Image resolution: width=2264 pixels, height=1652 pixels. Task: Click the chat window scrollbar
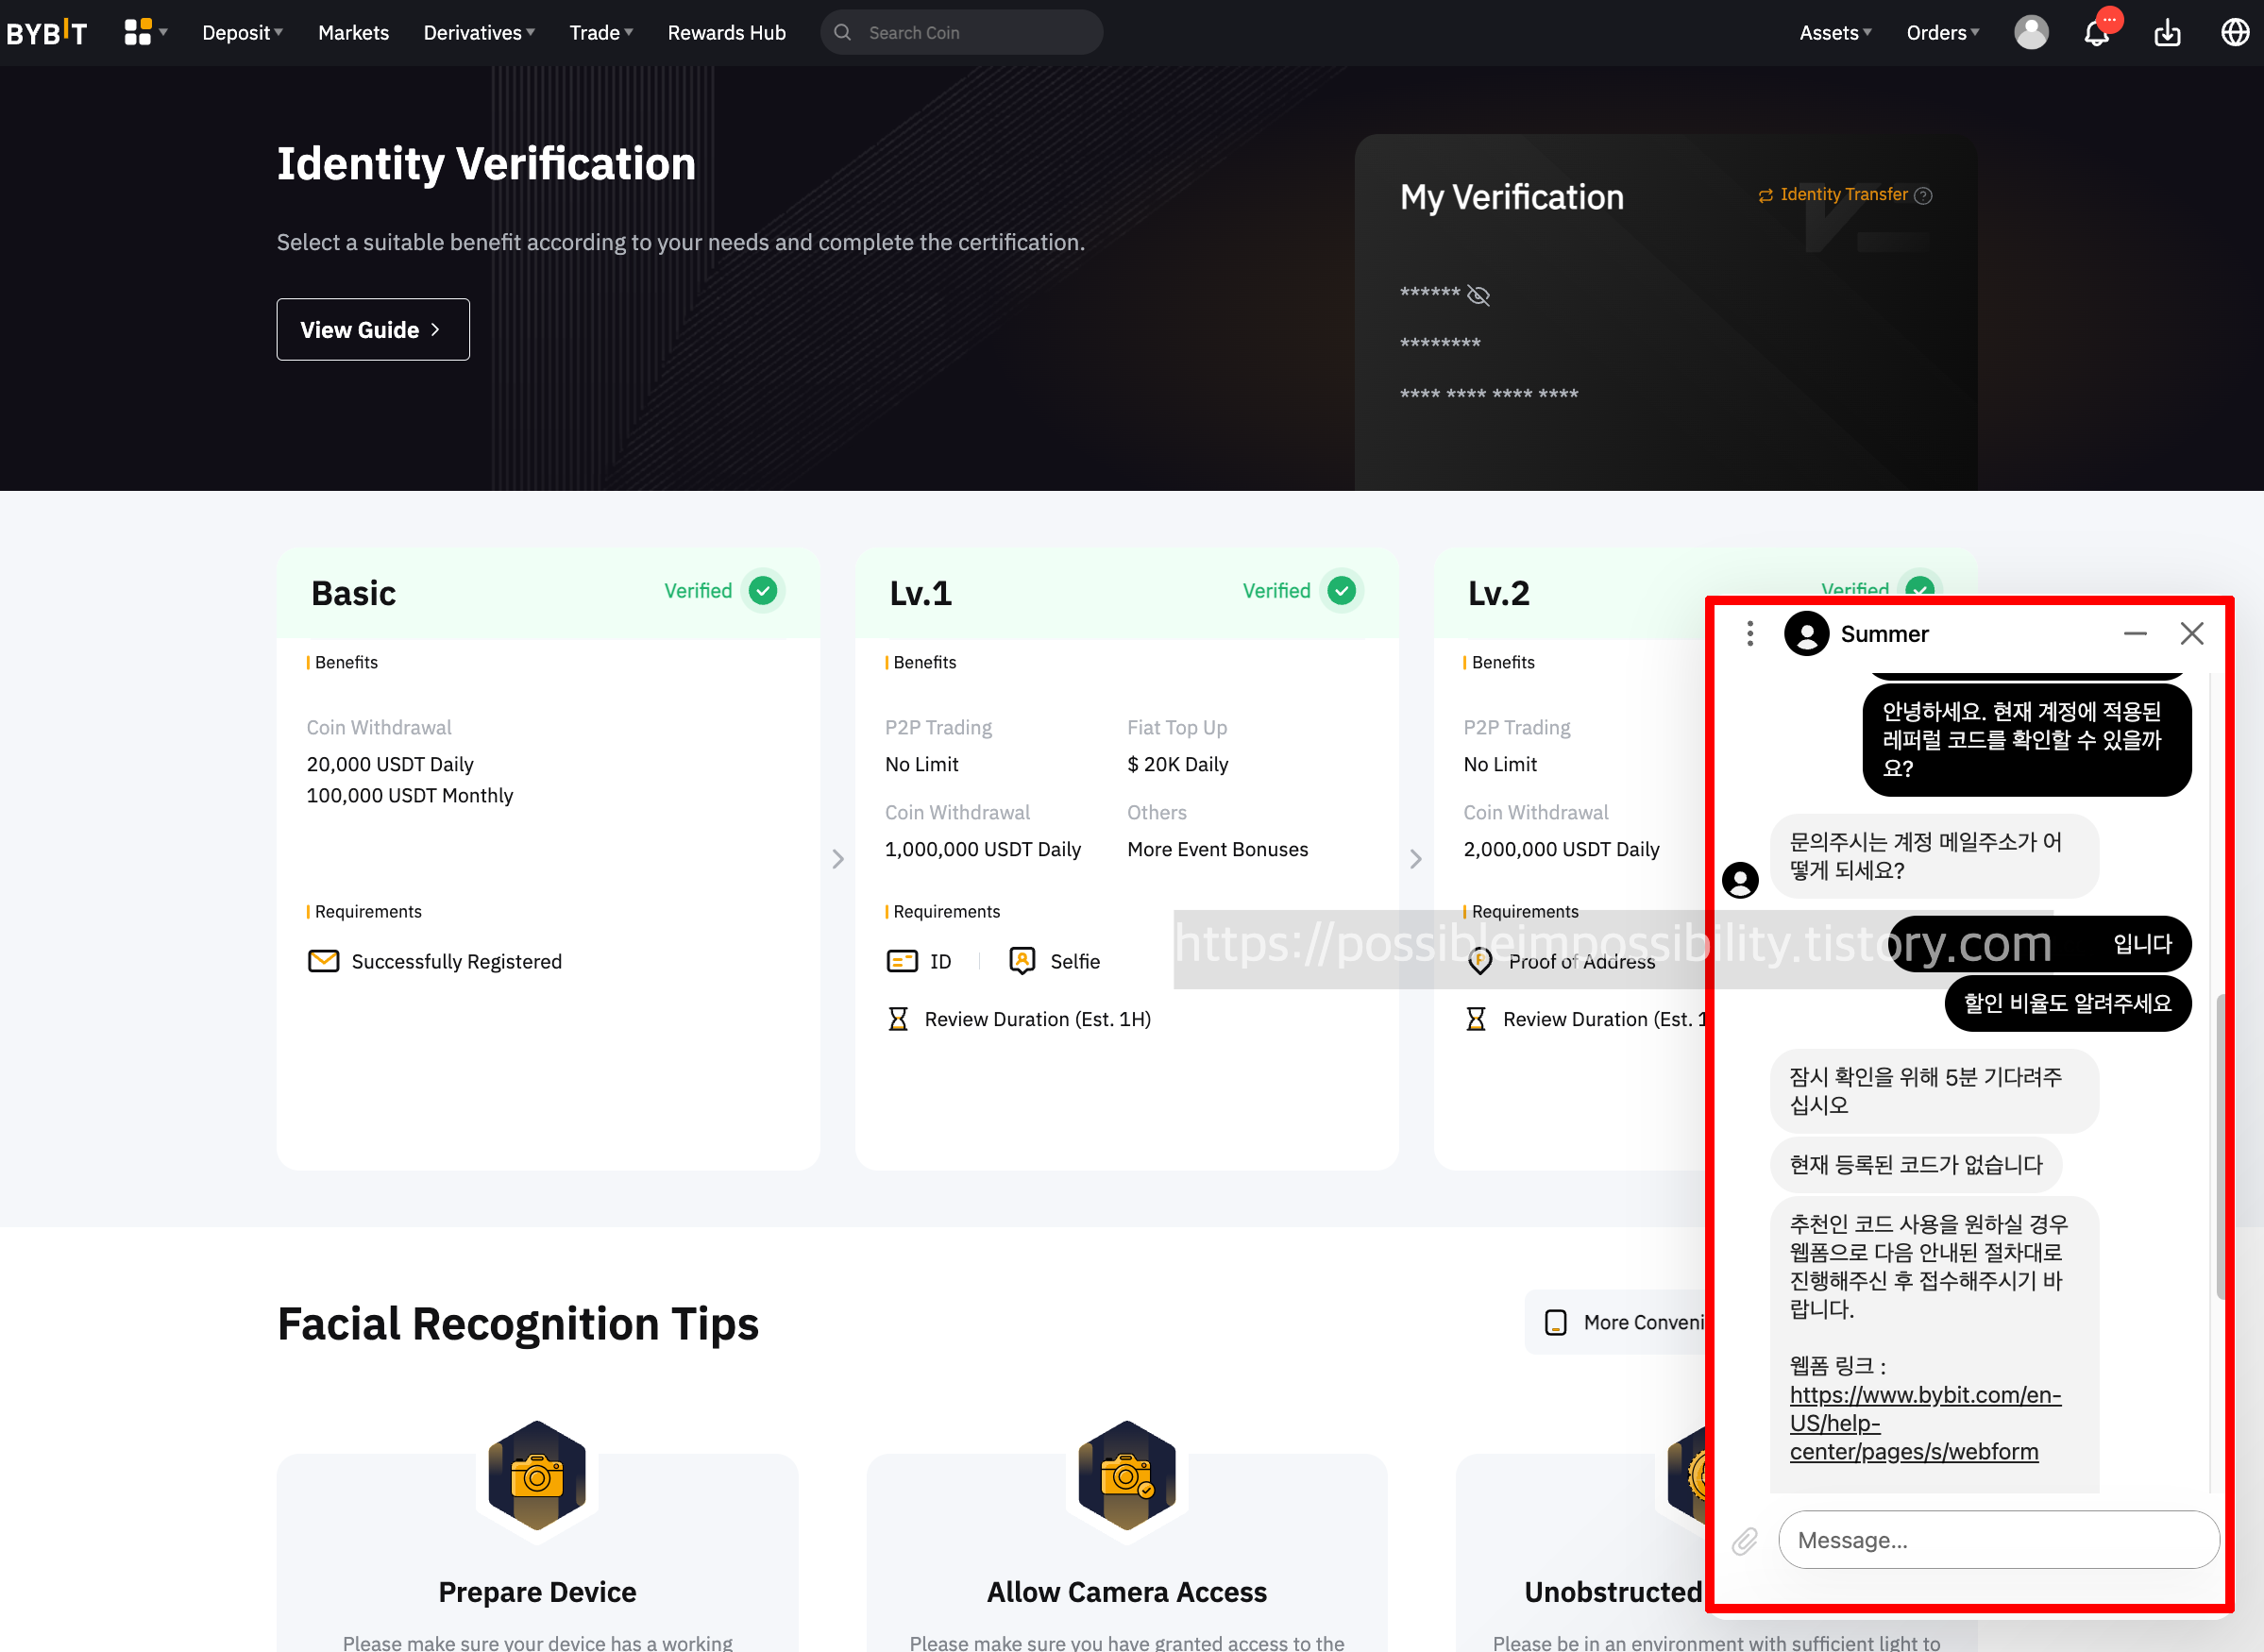tap(2219, 1145)
